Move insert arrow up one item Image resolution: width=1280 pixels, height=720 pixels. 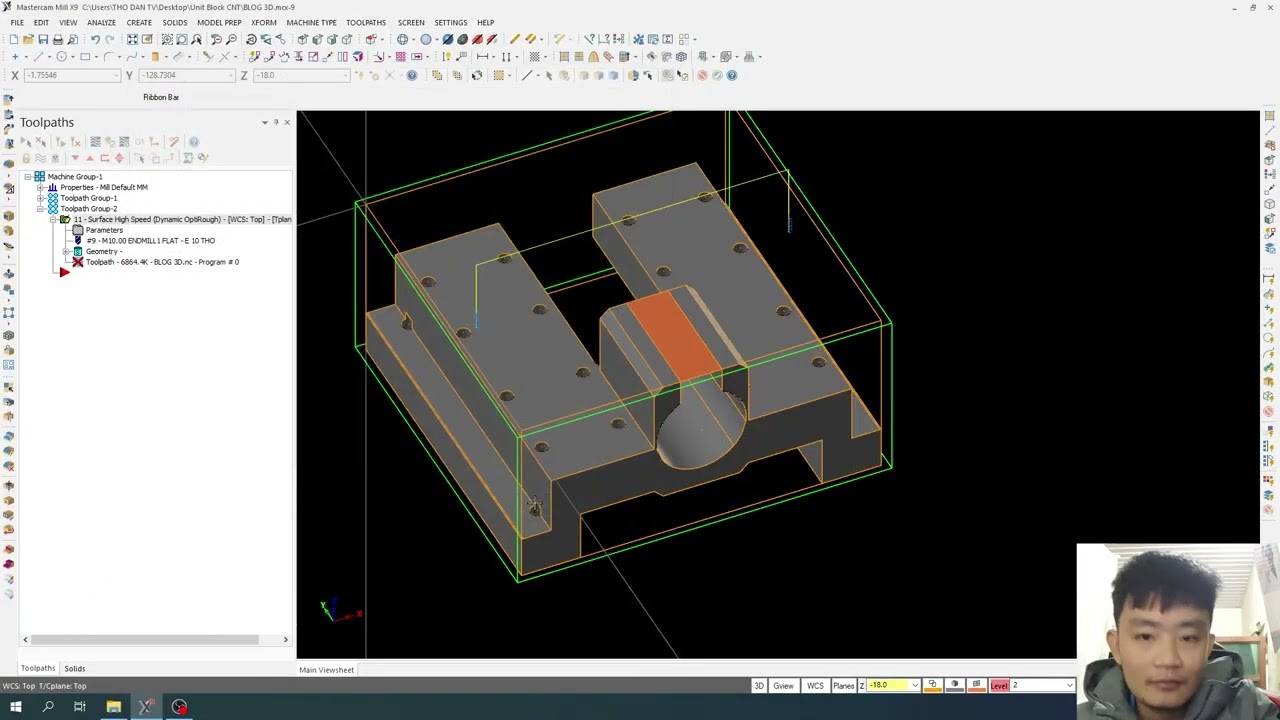tap(90, 158)
